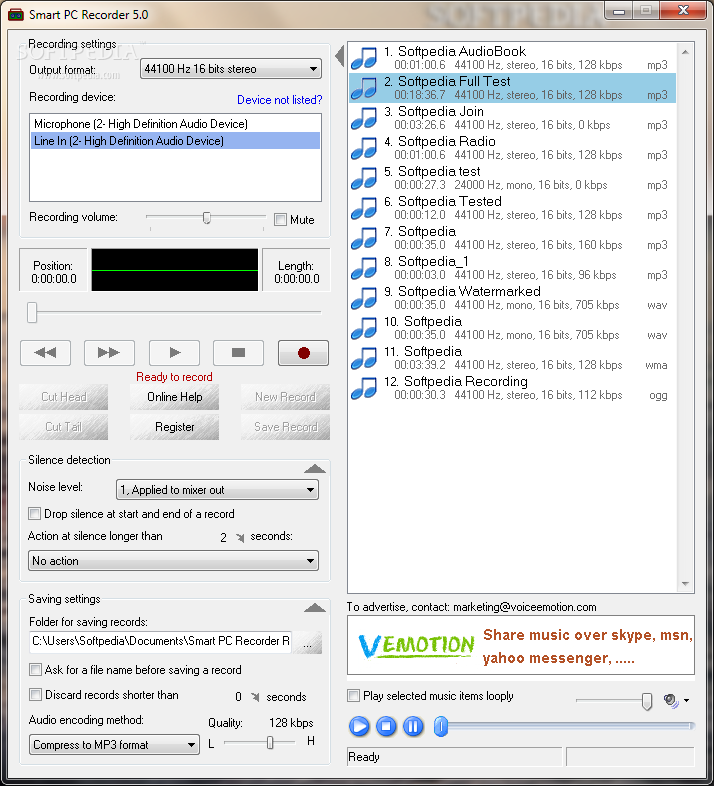The height and width of the screenshot is (786, 714).
Task: Collapse the Saving settings section
Action: [x=315, y=608]
